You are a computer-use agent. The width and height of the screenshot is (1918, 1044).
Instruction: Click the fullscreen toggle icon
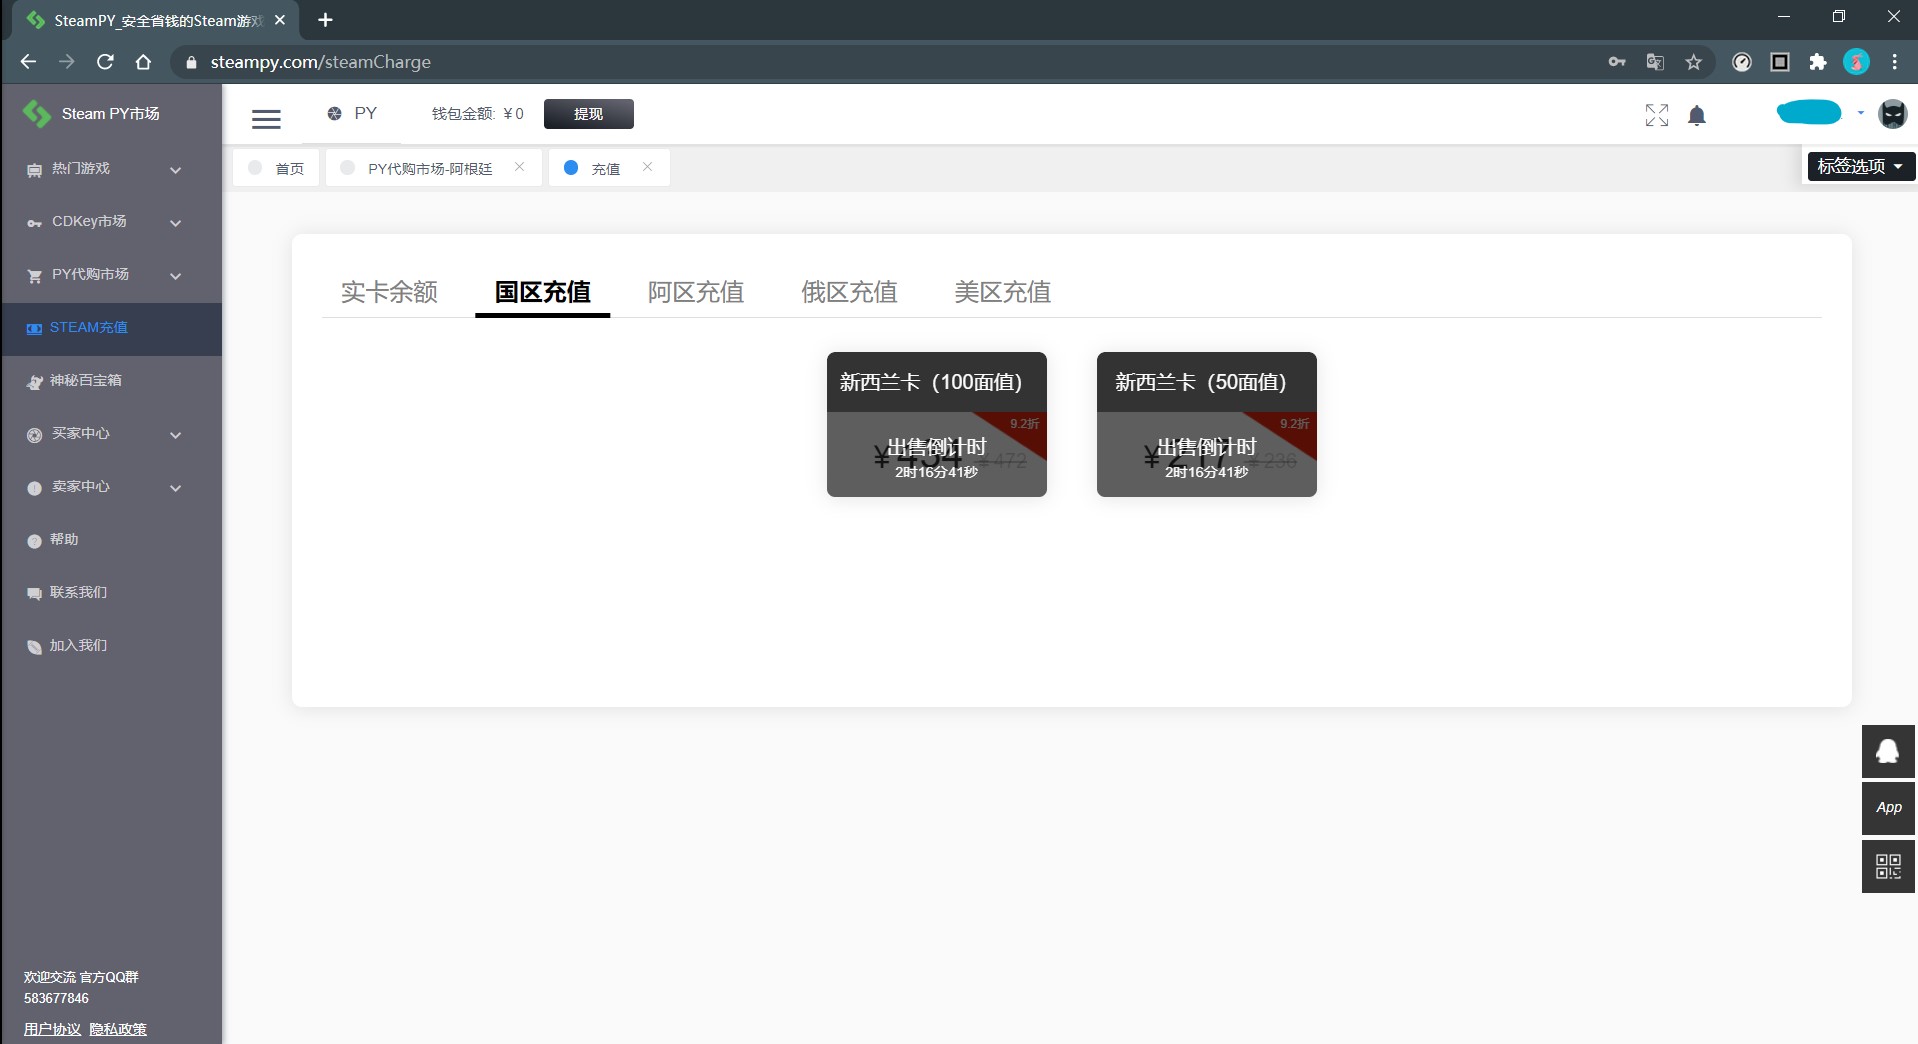pos(1657,116)
